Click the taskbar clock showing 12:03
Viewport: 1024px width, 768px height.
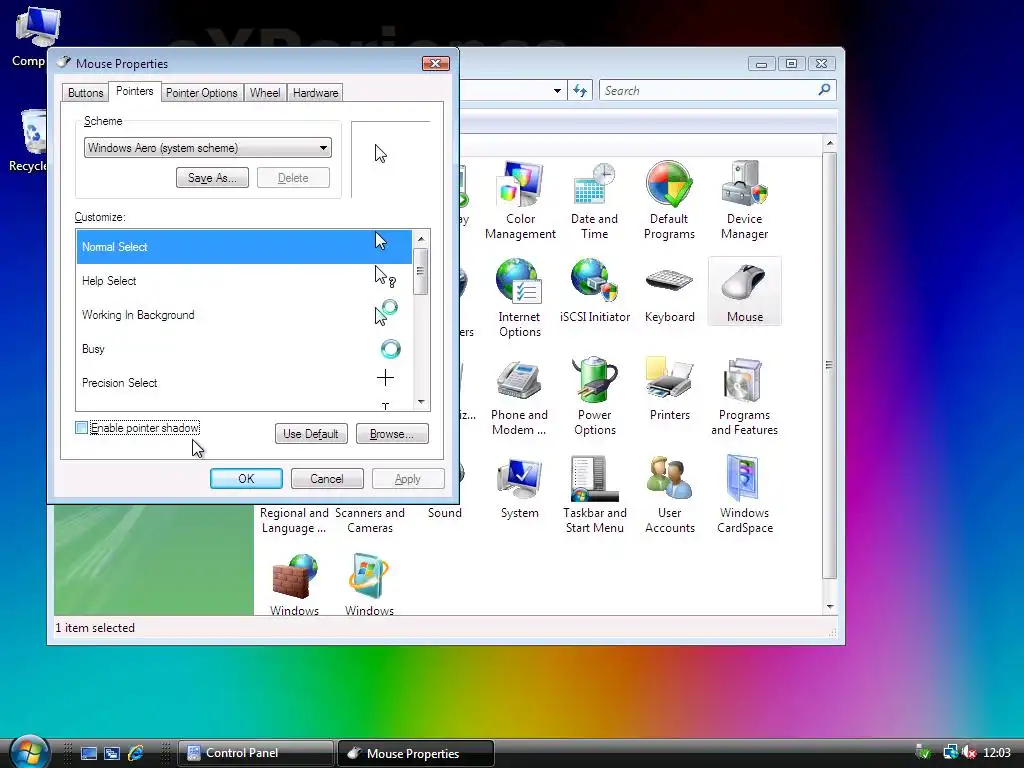coord(997,752)
